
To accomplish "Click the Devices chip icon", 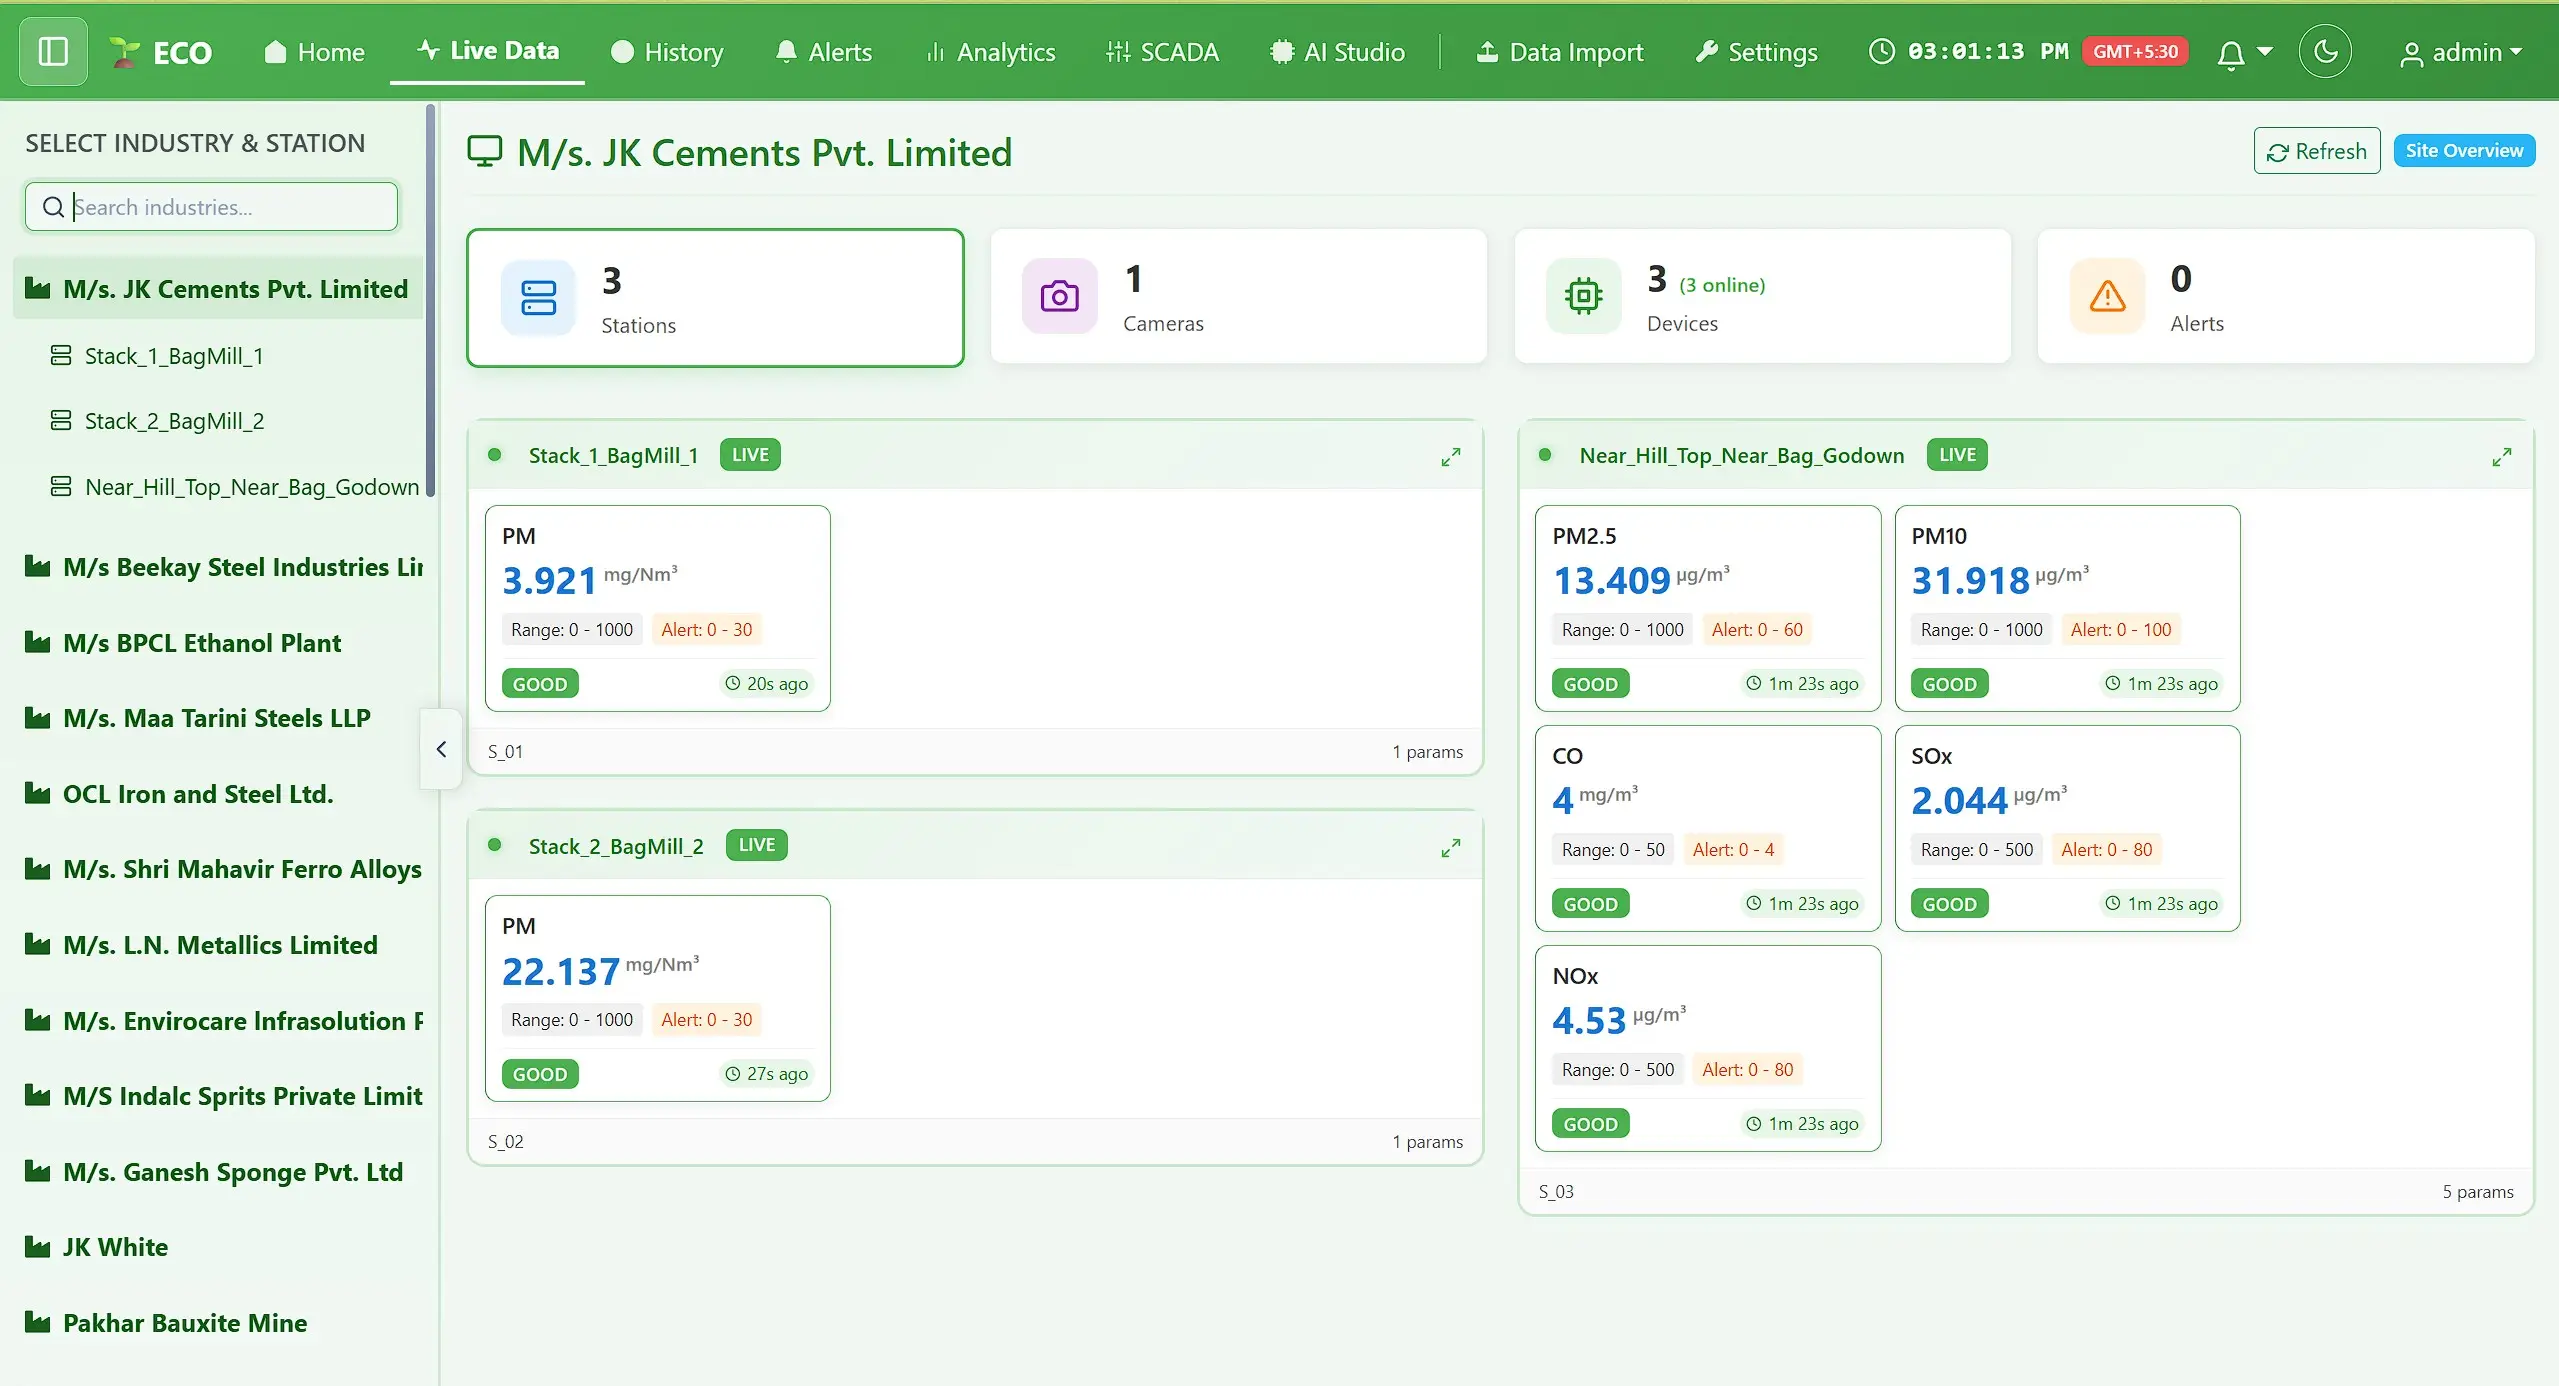I will tap(1583, 296).
